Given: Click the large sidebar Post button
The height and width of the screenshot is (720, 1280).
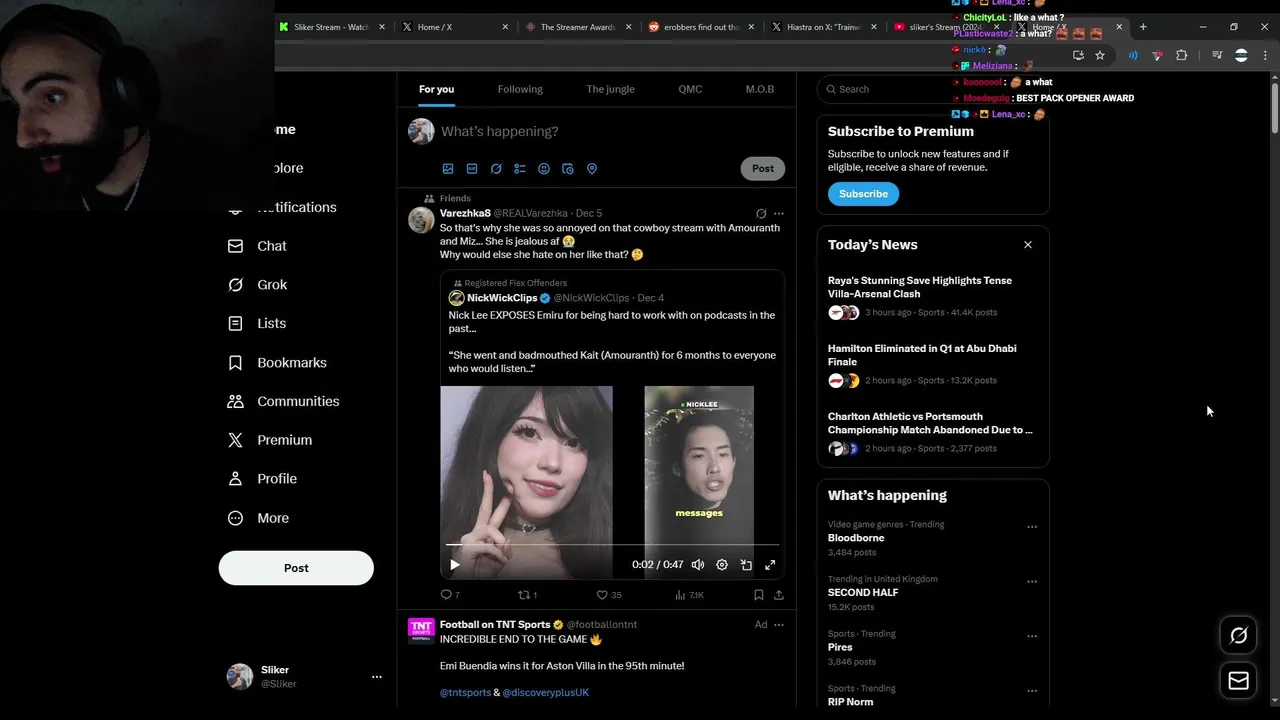Looking at the screenshot, I should coord(296,568).
